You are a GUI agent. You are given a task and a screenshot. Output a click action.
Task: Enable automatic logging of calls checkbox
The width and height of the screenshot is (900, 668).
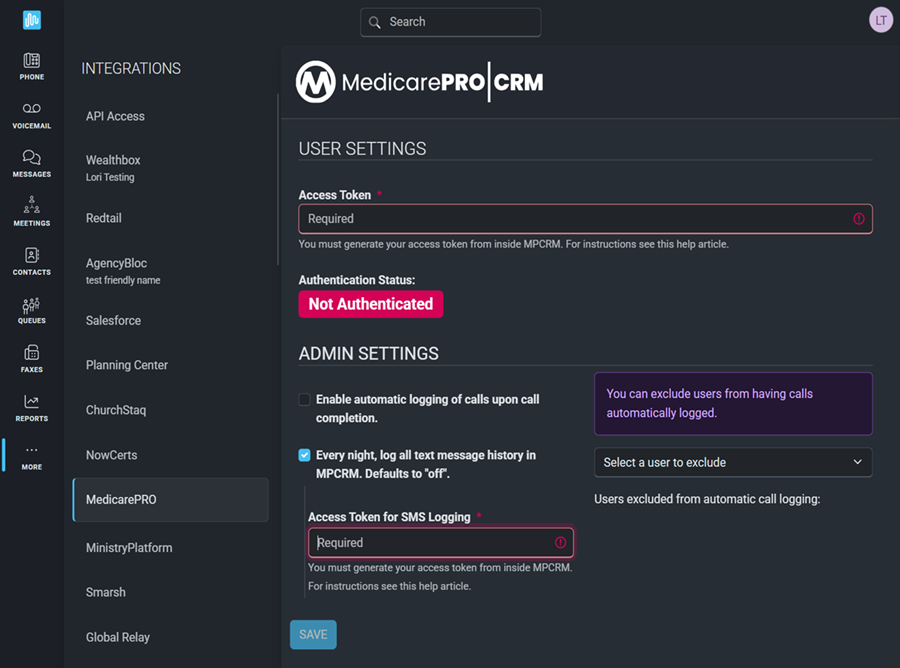pos(304,400)
